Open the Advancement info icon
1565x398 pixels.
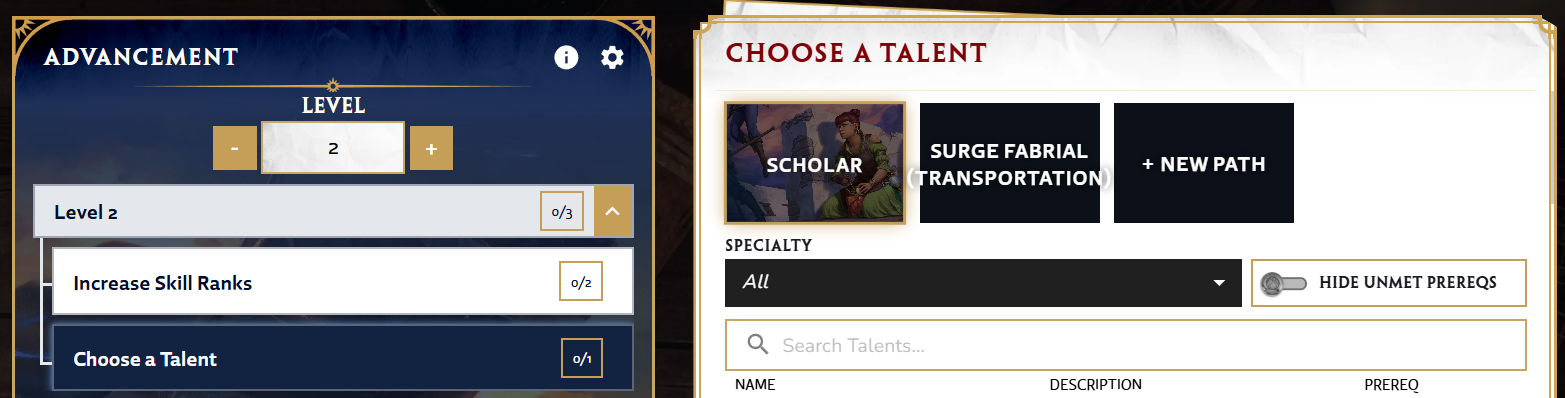[x=566, y=57]
